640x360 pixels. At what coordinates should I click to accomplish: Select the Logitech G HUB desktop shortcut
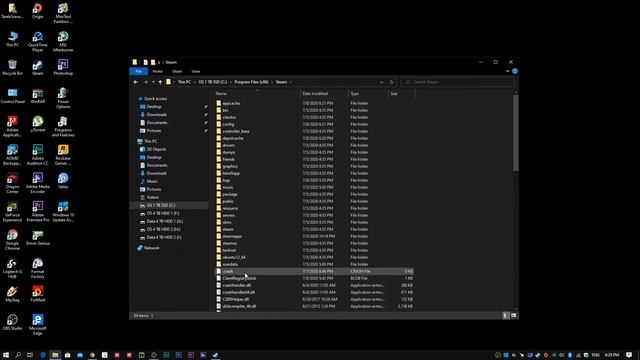click(13, 268)
